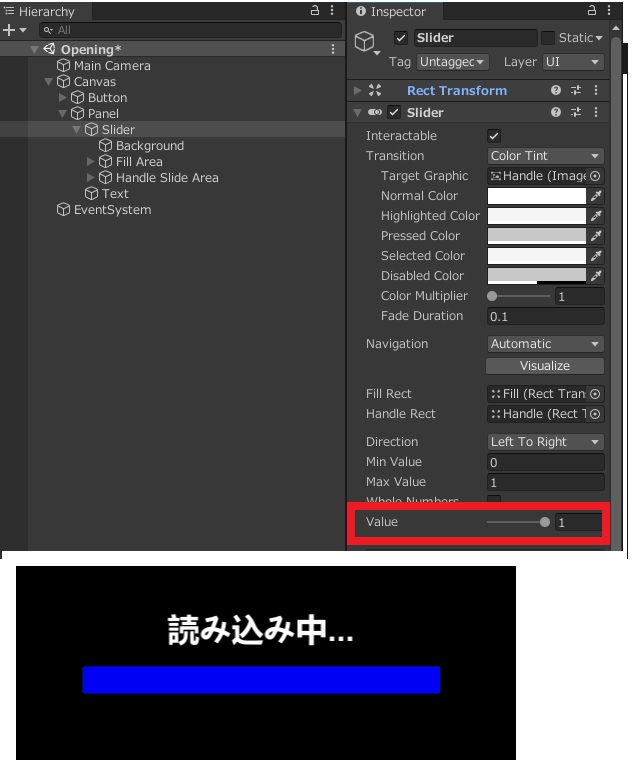Click the Min Value input field
The width and height of the screenshot is (636, 770).
click(546, 462)
